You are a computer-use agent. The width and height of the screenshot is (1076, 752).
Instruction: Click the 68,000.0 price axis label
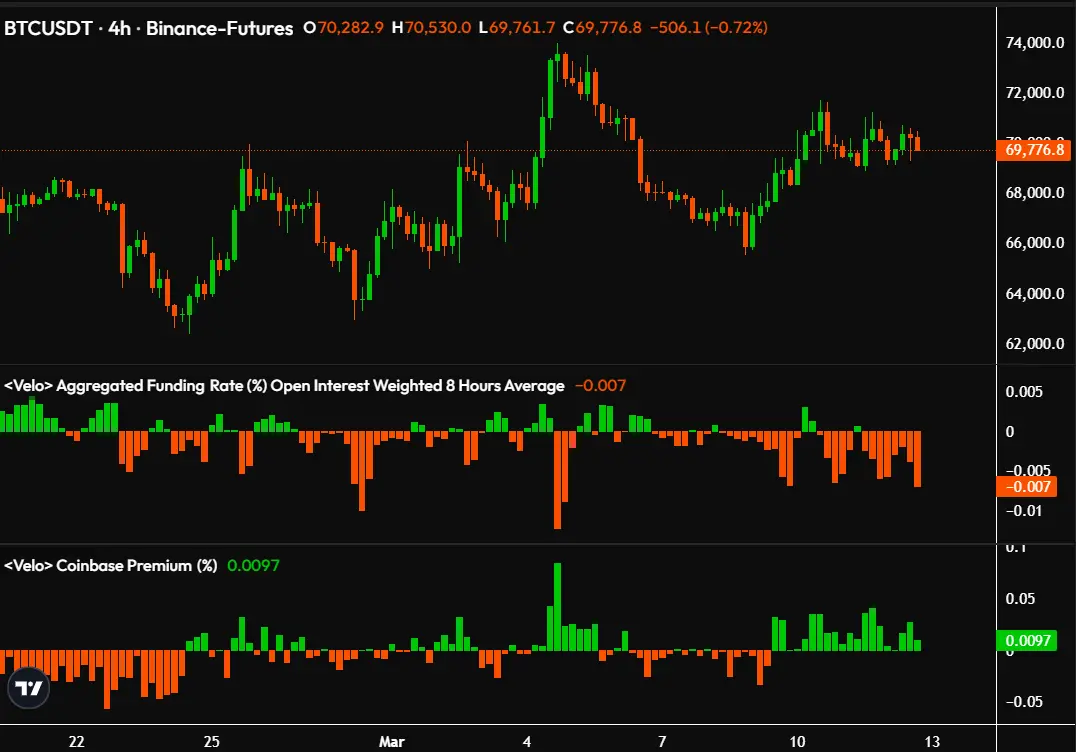tap(1035, 193)
